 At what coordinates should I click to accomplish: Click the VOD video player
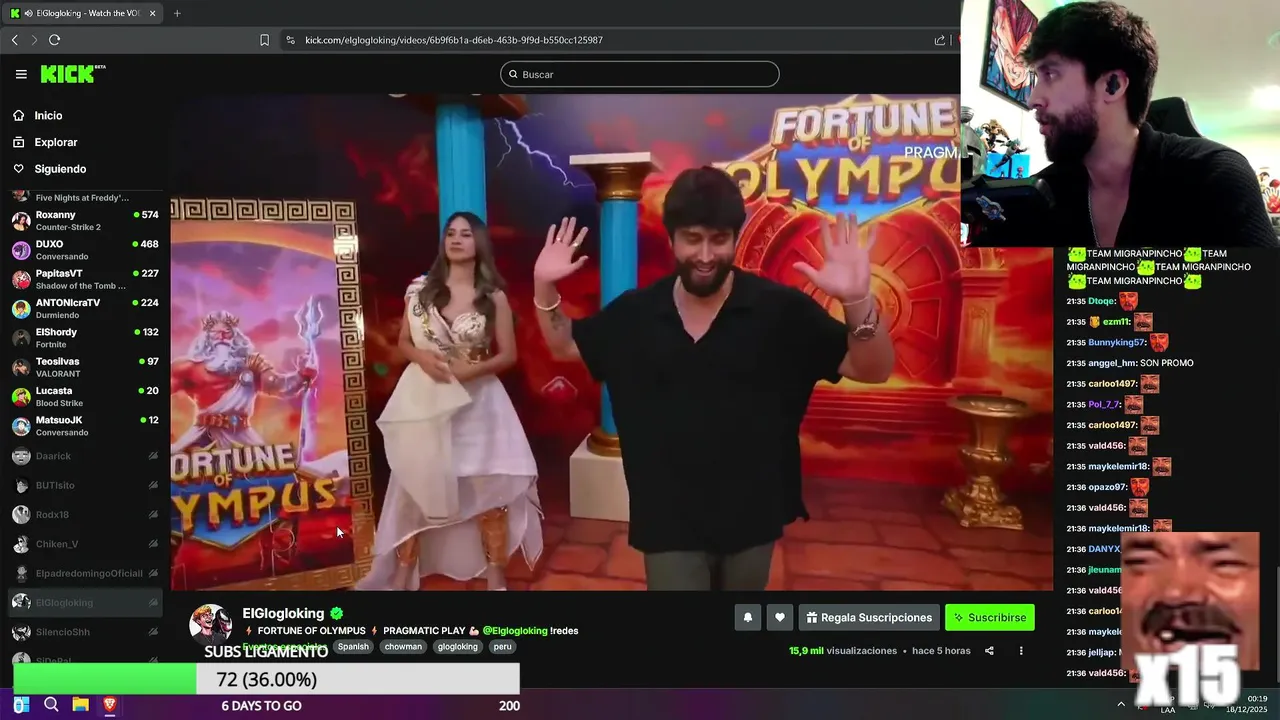611,342
